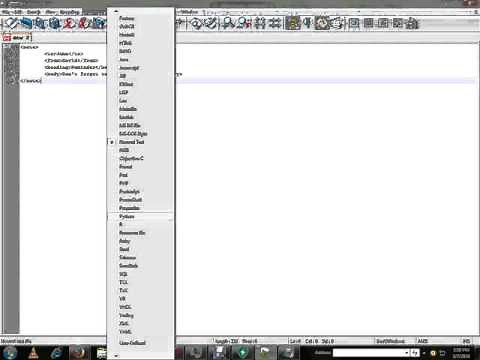Choose Javascript from the language list

(x=140, y=68)
